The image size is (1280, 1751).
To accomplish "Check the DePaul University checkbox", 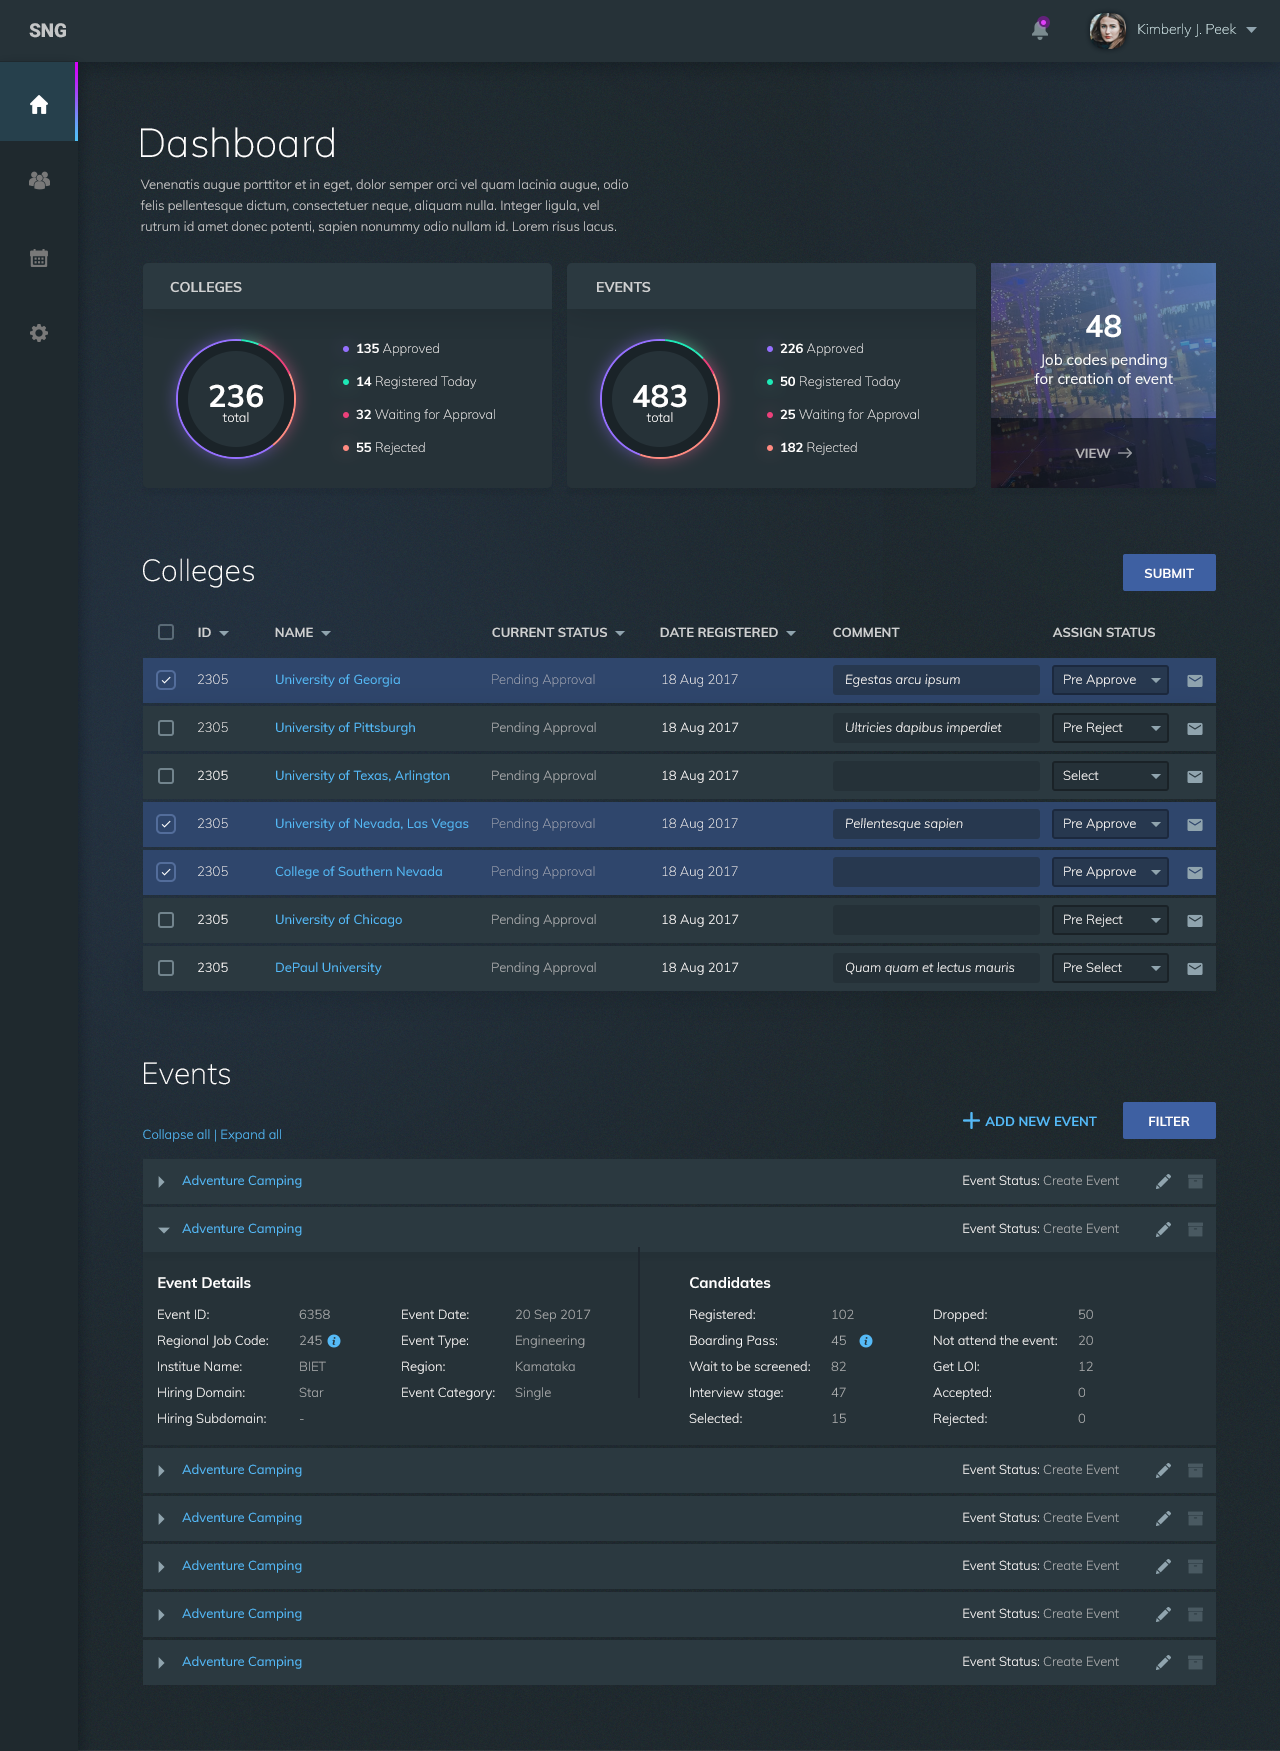I will pyautogui.click(x=166, y=968).
